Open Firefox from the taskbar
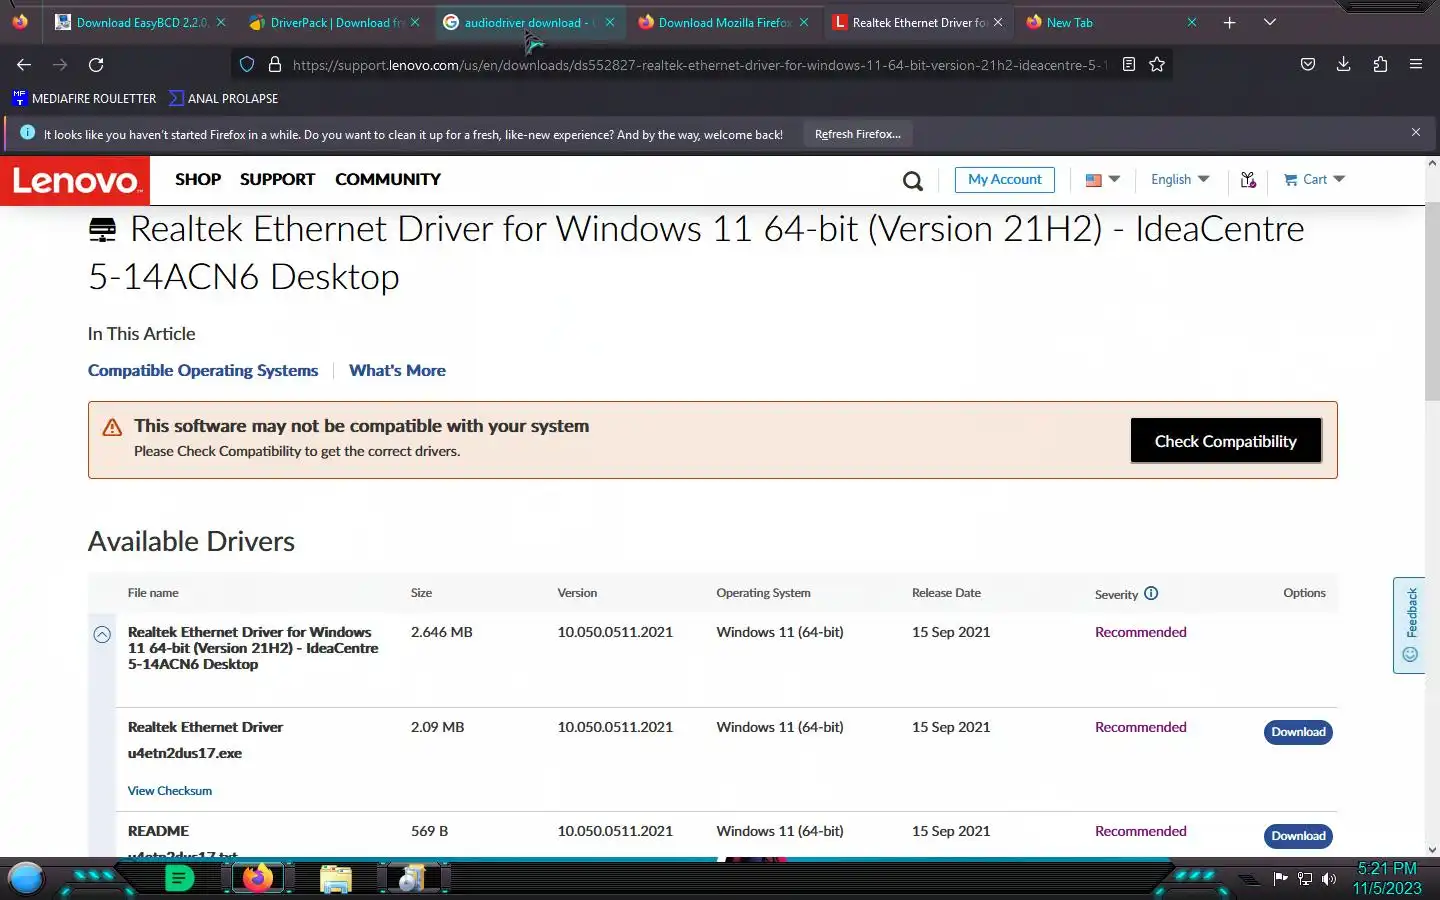This screenshot has width=1440, height=900. [x=258, y=879]
